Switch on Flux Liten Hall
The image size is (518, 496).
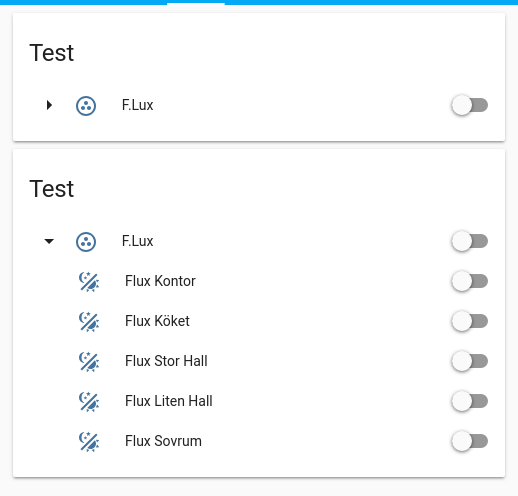click(x=470, y=401)
